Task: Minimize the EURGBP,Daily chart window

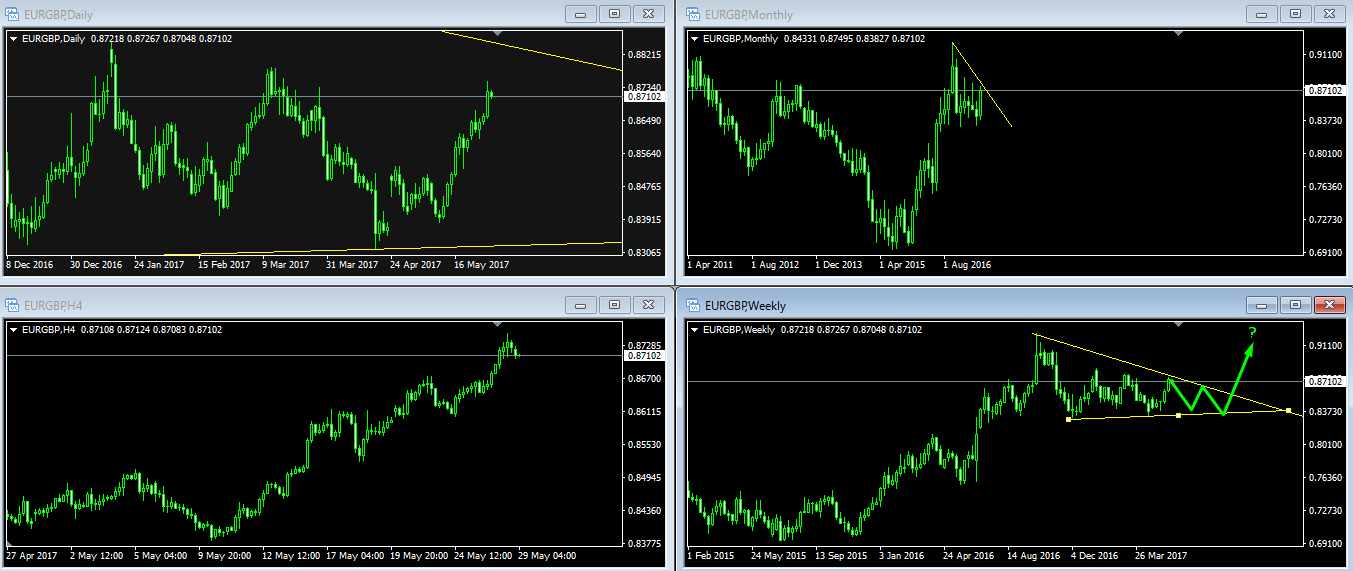Action: coord(579,14)
